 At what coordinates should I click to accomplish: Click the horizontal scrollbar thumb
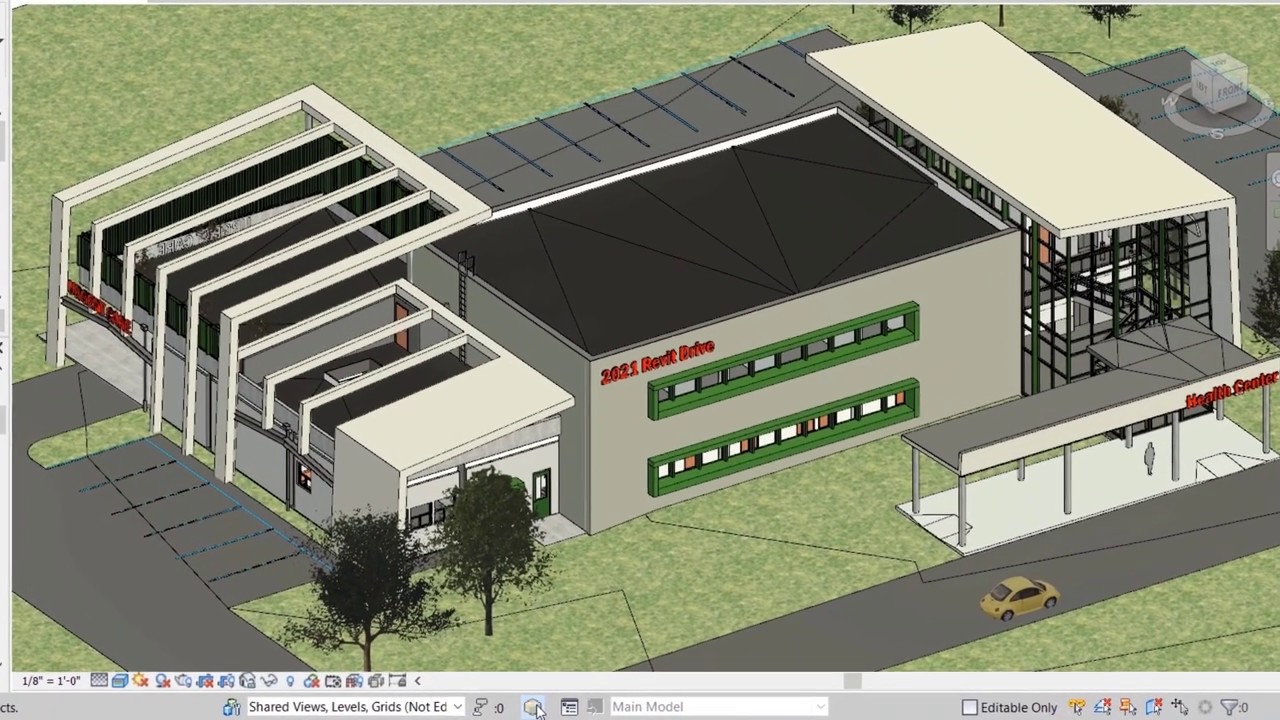click(852, 681)
